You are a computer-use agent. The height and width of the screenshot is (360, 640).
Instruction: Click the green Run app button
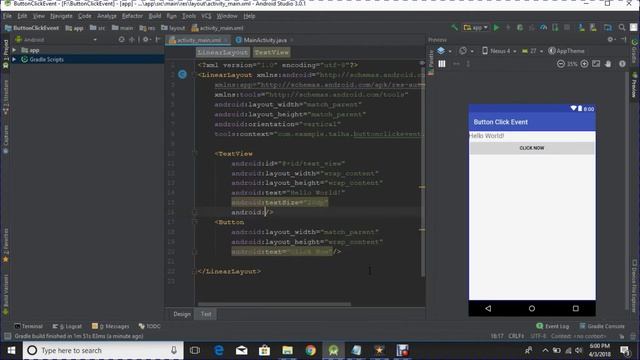pyautogui.click(x=496, y=28)
